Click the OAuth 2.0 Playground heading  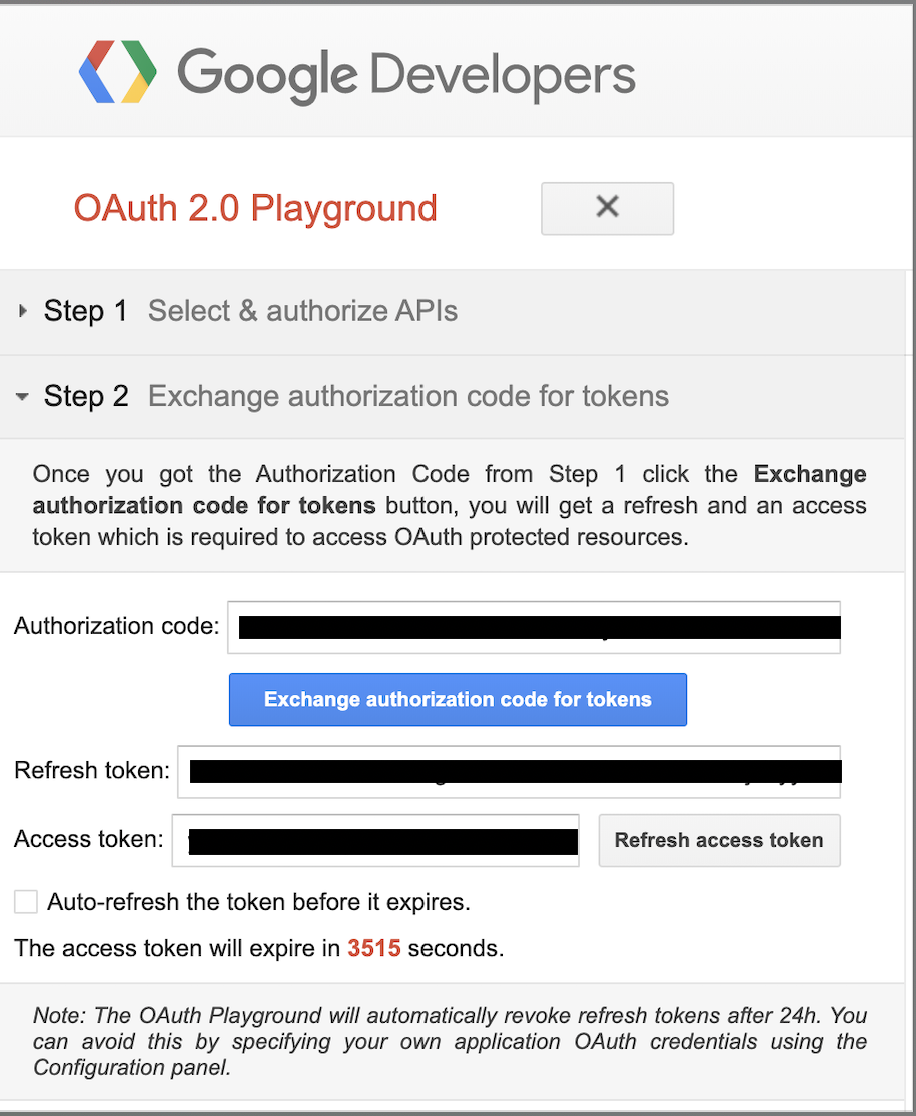click(255, 208)
